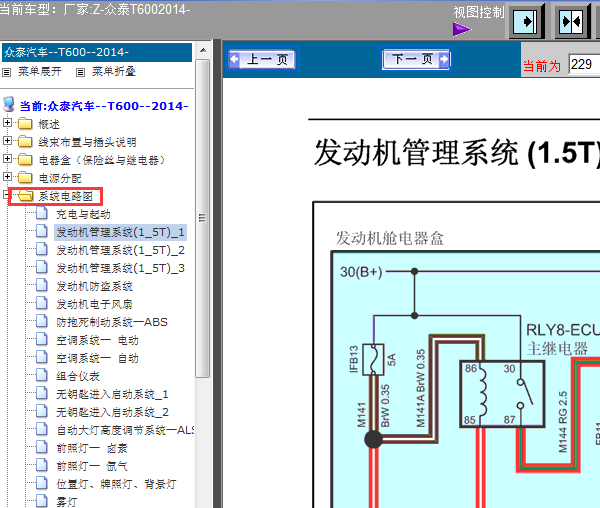Open 无钥匙进入启动系统_1 diagram
The height and width of the screenshot is (508, 600).
pyautogui.click(x=112, y=394)
